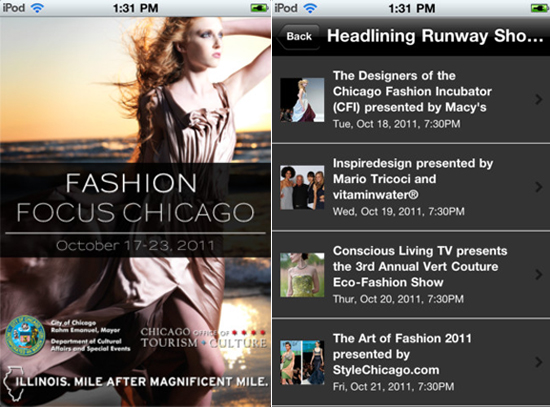
Task: Tap the Headlining Runway Shows header title
Action: (435, 36)
